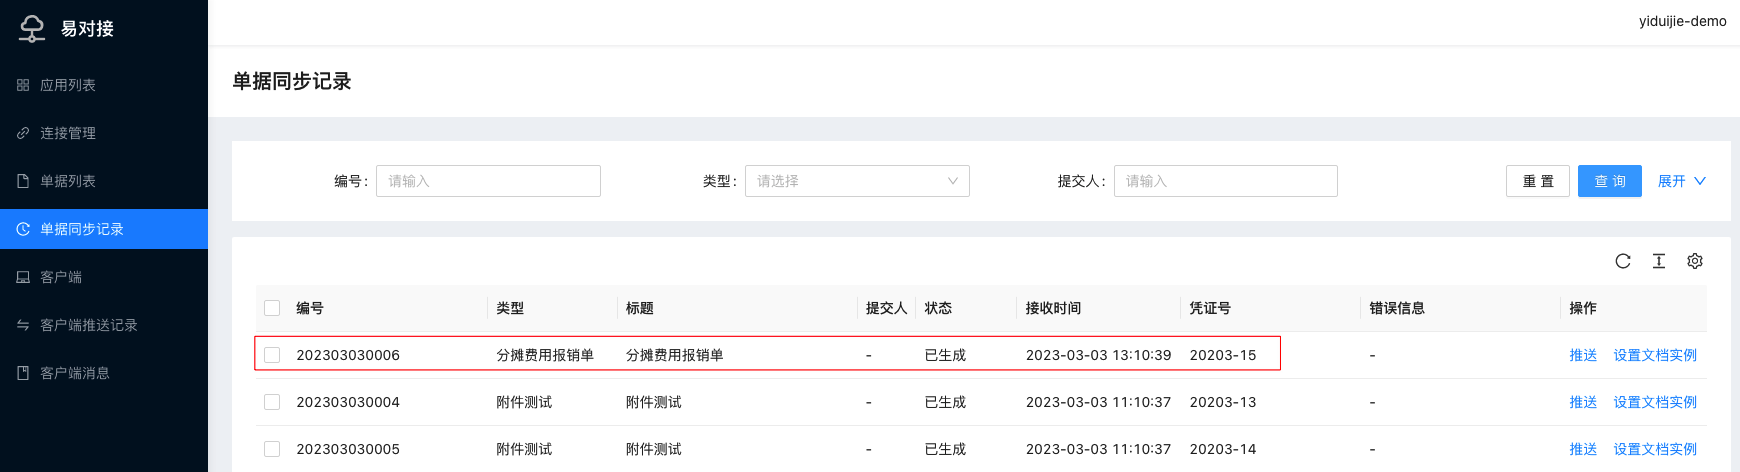This screenshot has height=472, width=1740.
Task: Open table density setting icon
Action: point(1659,261)
